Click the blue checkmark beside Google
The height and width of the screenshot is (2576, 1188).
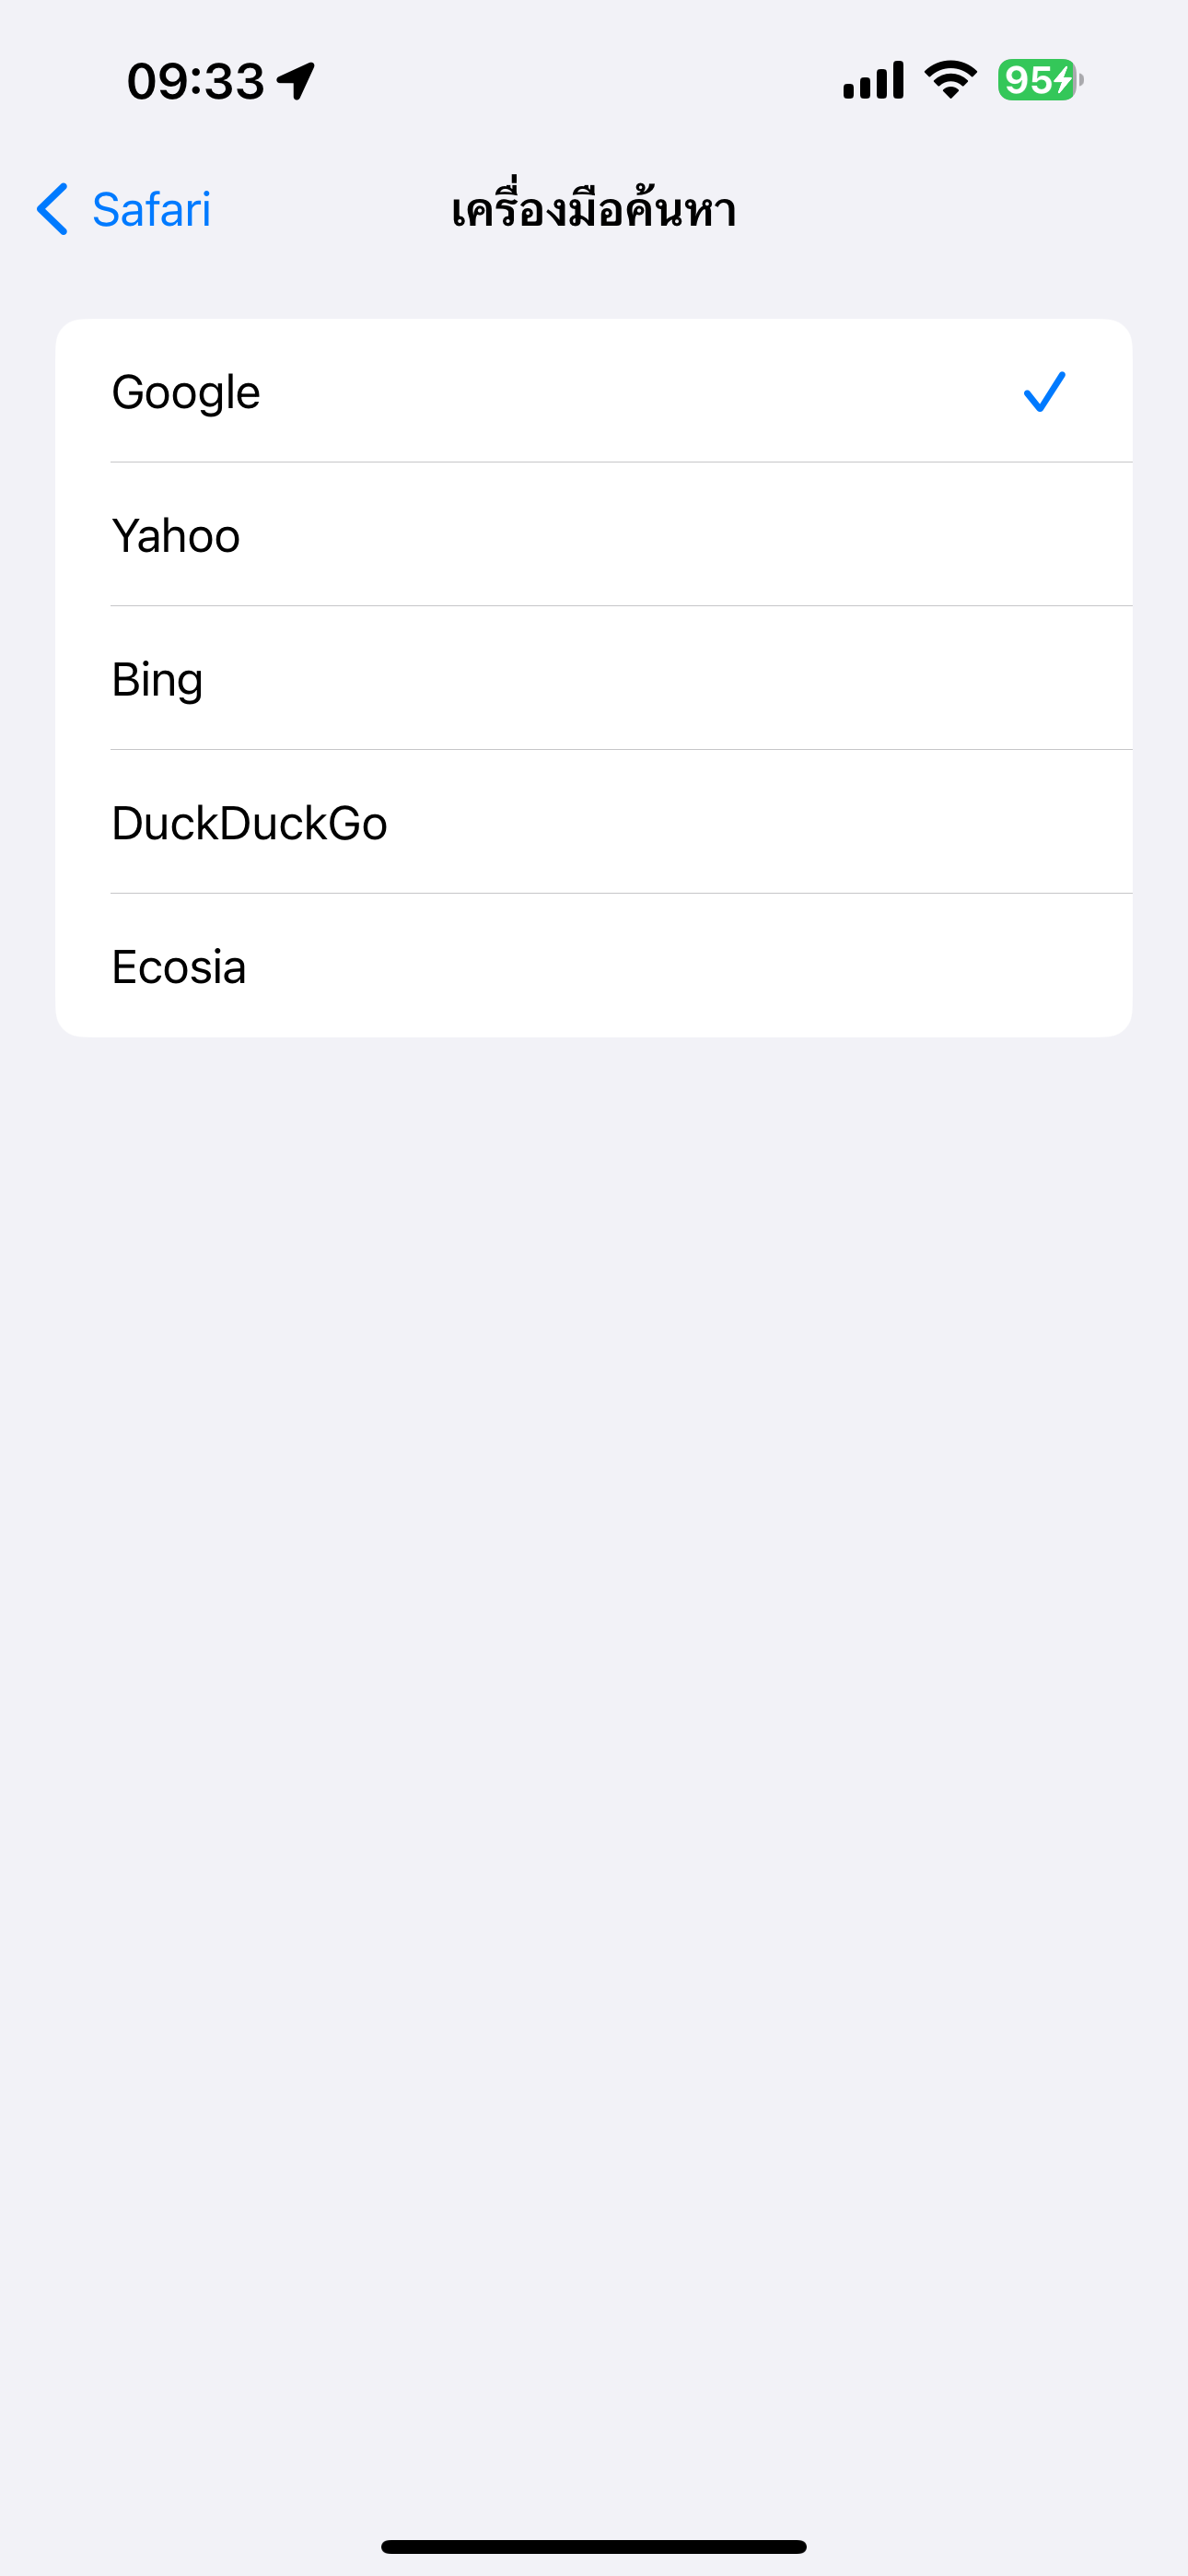click(x=1044, y=391)
